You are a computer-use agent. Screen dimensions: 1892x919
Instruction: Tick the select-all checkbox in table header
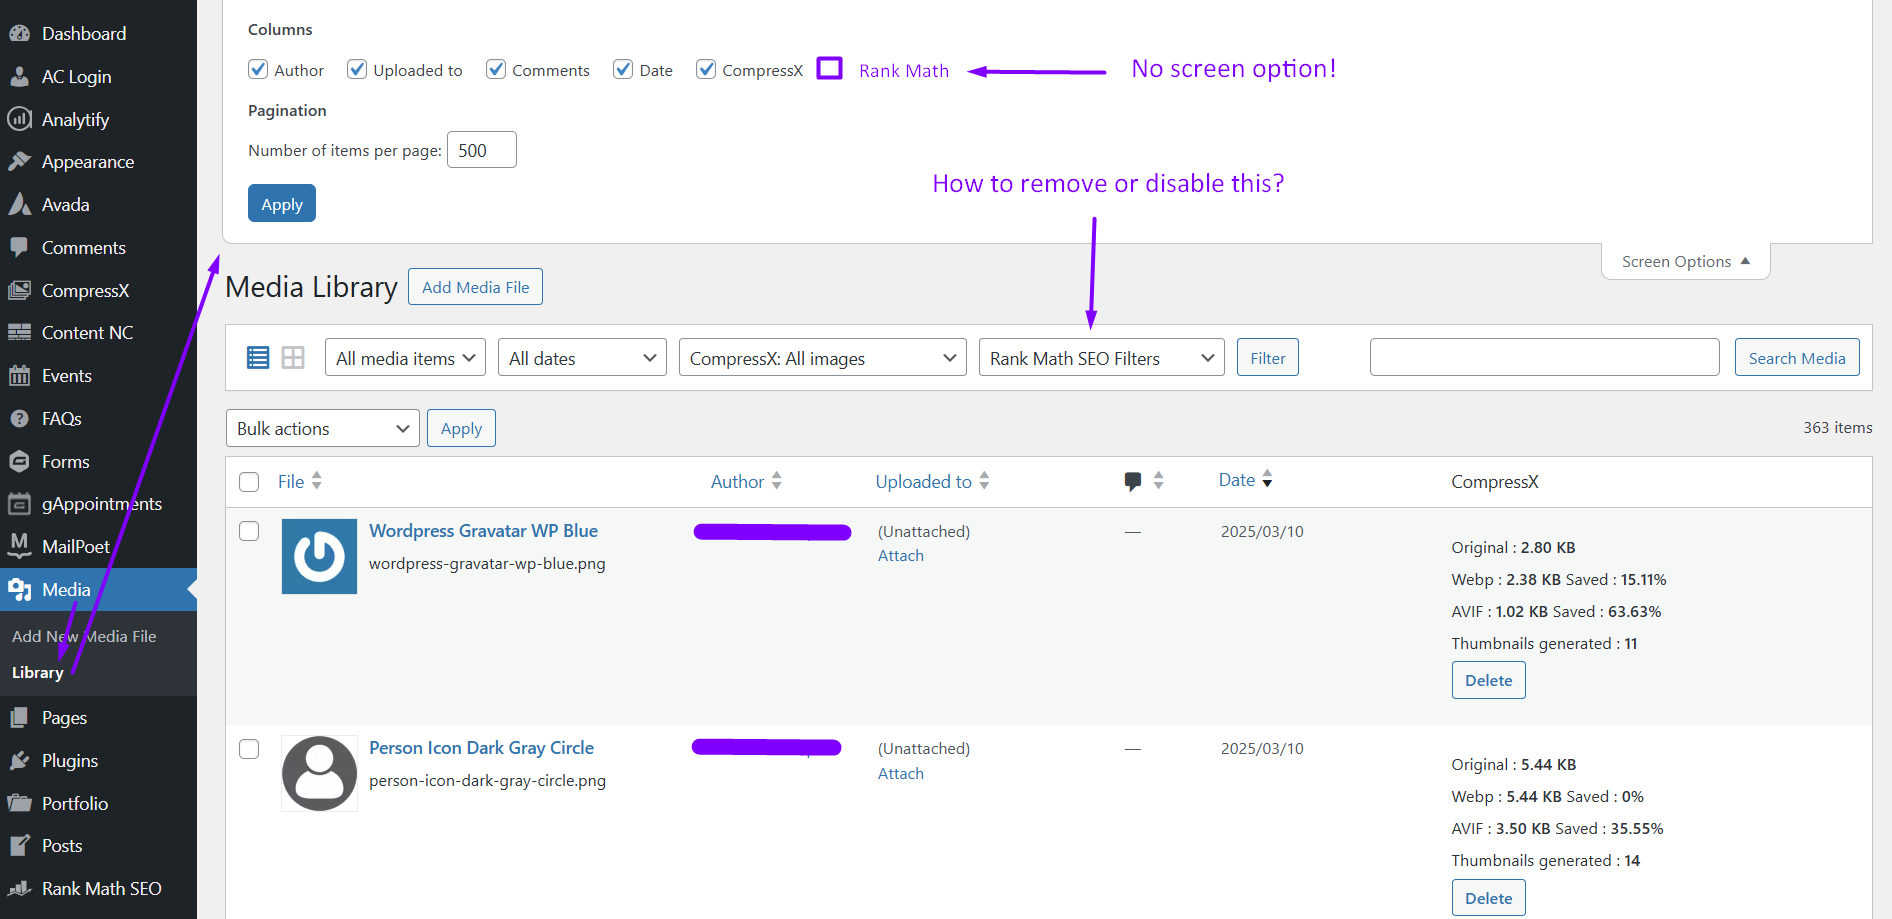point(249,482)
